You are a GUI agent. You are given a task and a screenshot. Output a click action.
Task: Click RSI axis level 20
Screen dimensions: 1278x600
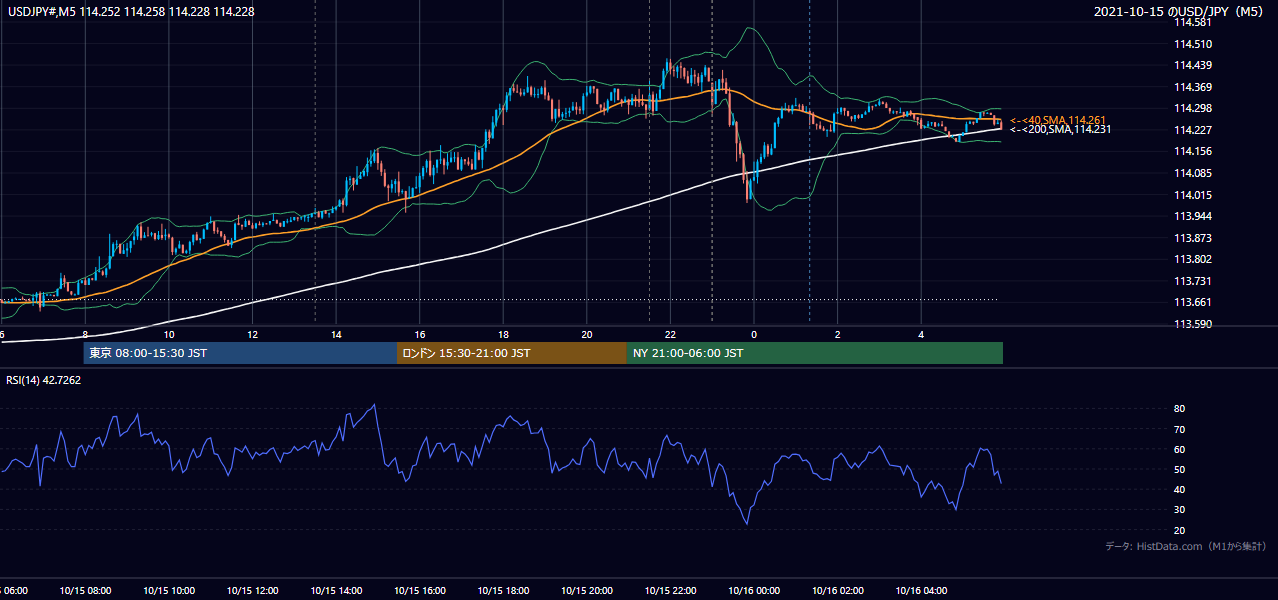tap(1179, 530)
